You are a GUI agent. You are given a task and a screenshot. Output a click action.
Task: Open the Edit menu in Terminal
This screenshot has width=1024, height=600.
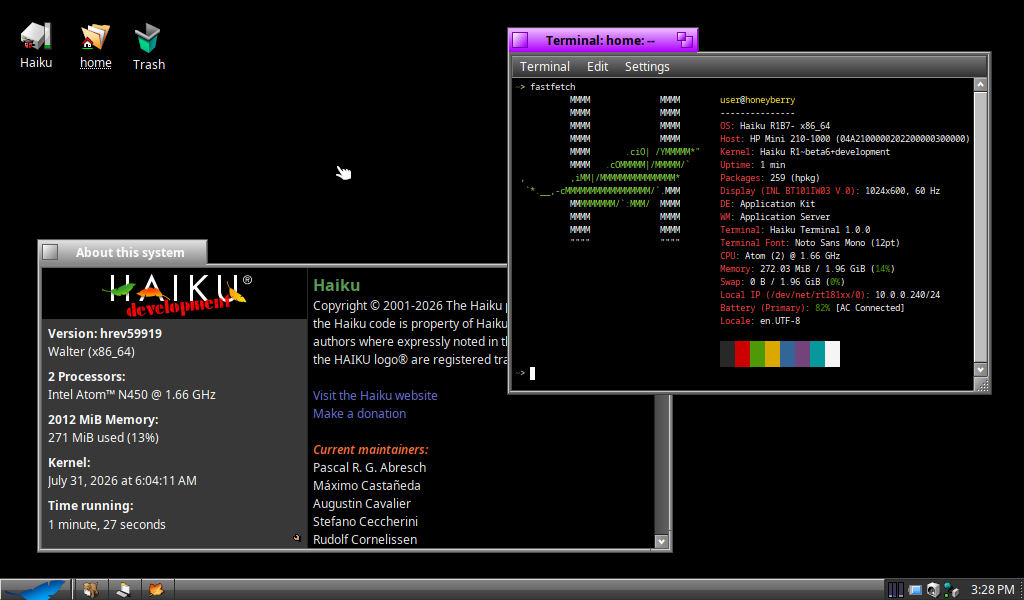(597, 67)
